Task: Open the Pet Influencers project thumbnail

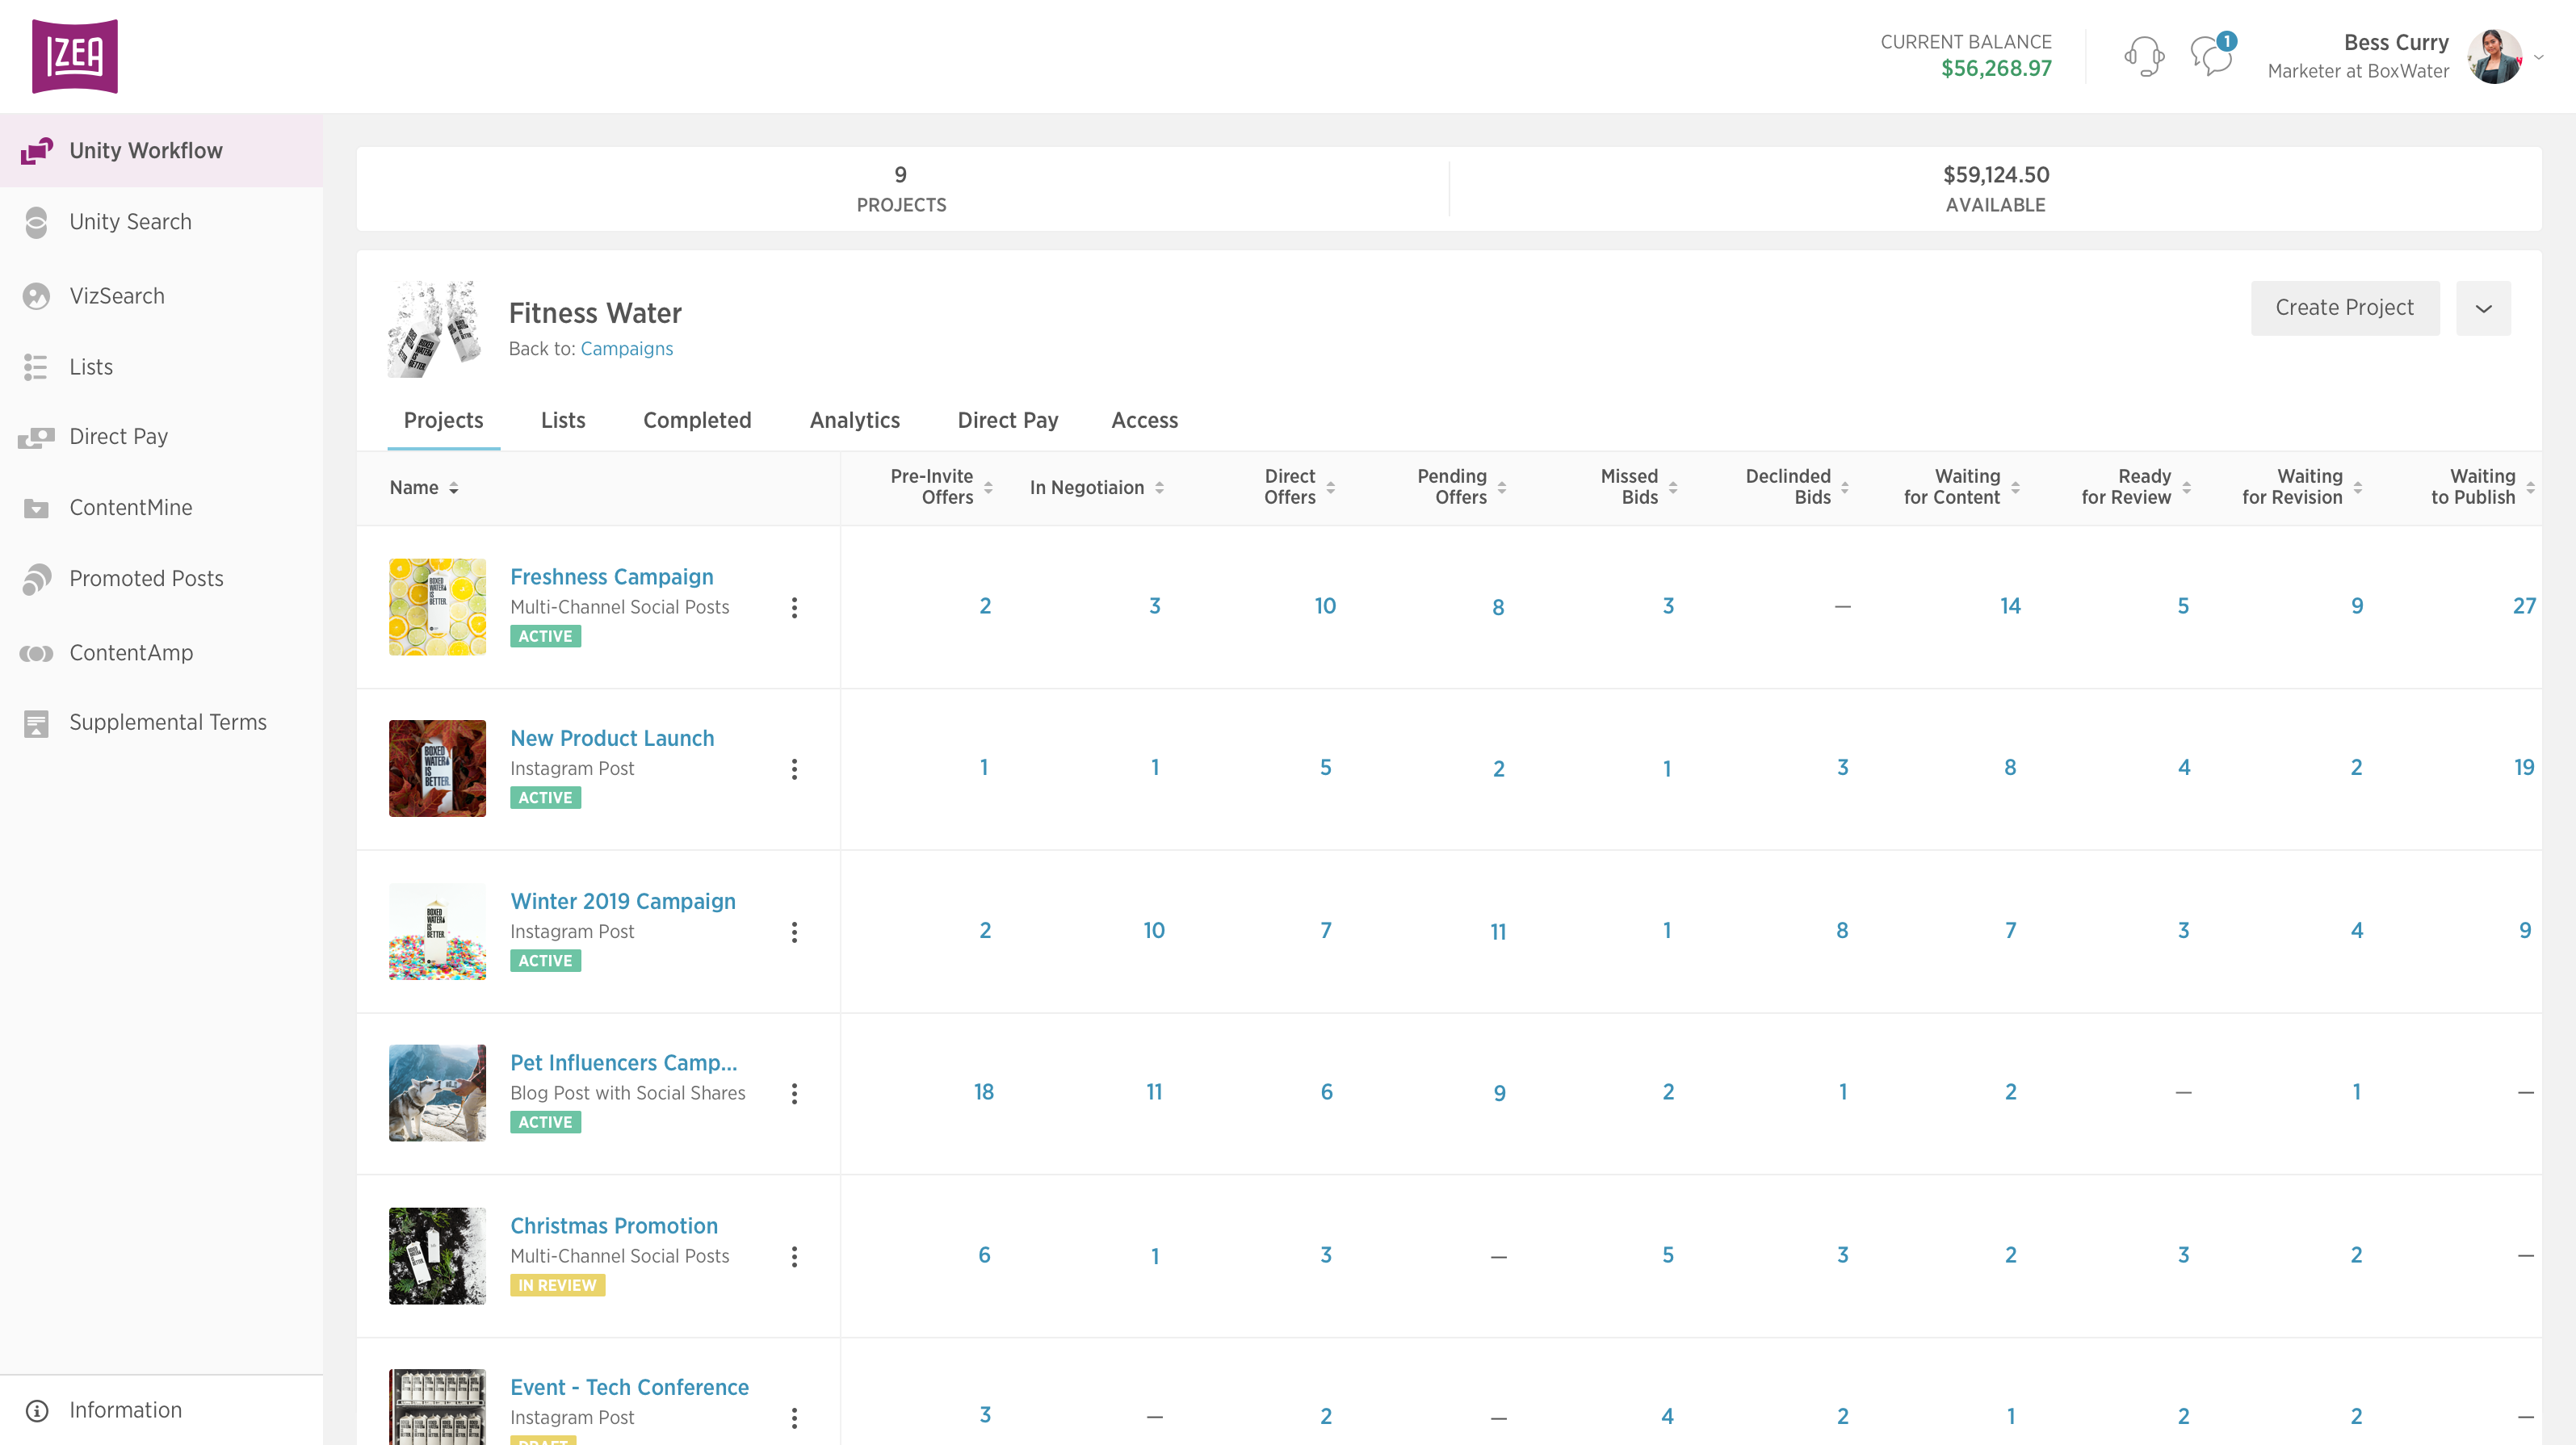Action: tap(437, 1092)
